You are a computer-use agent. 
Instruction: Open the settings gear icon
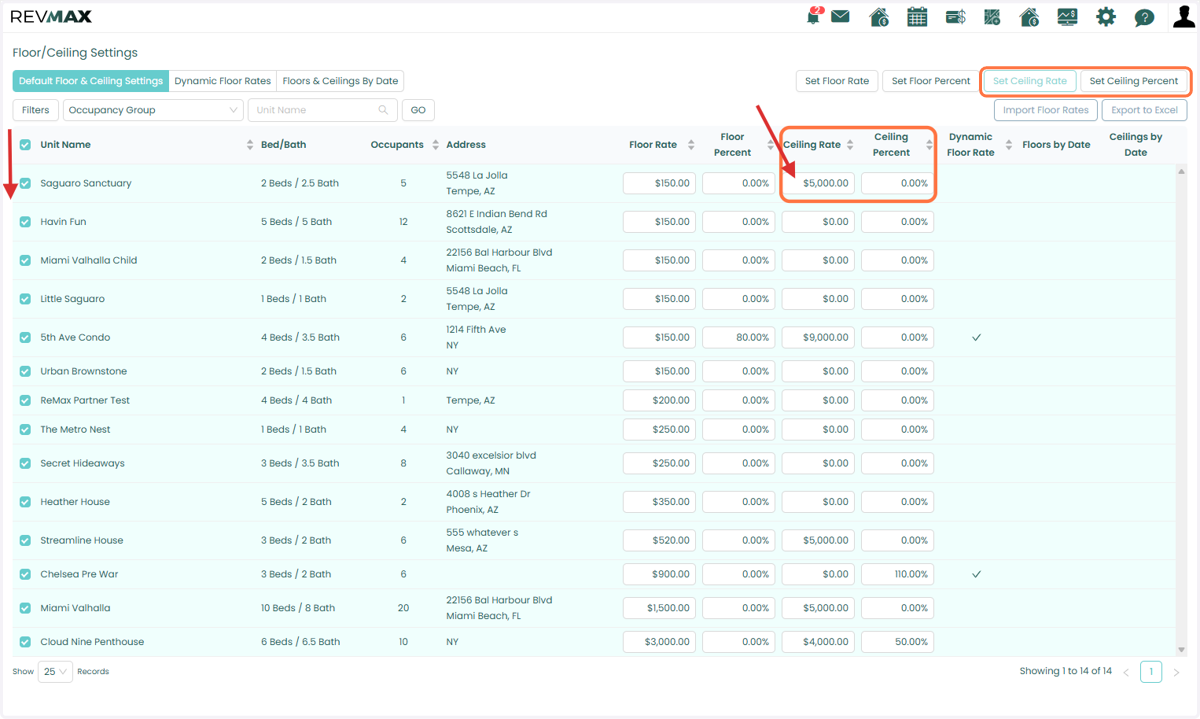pos(1106,17)
